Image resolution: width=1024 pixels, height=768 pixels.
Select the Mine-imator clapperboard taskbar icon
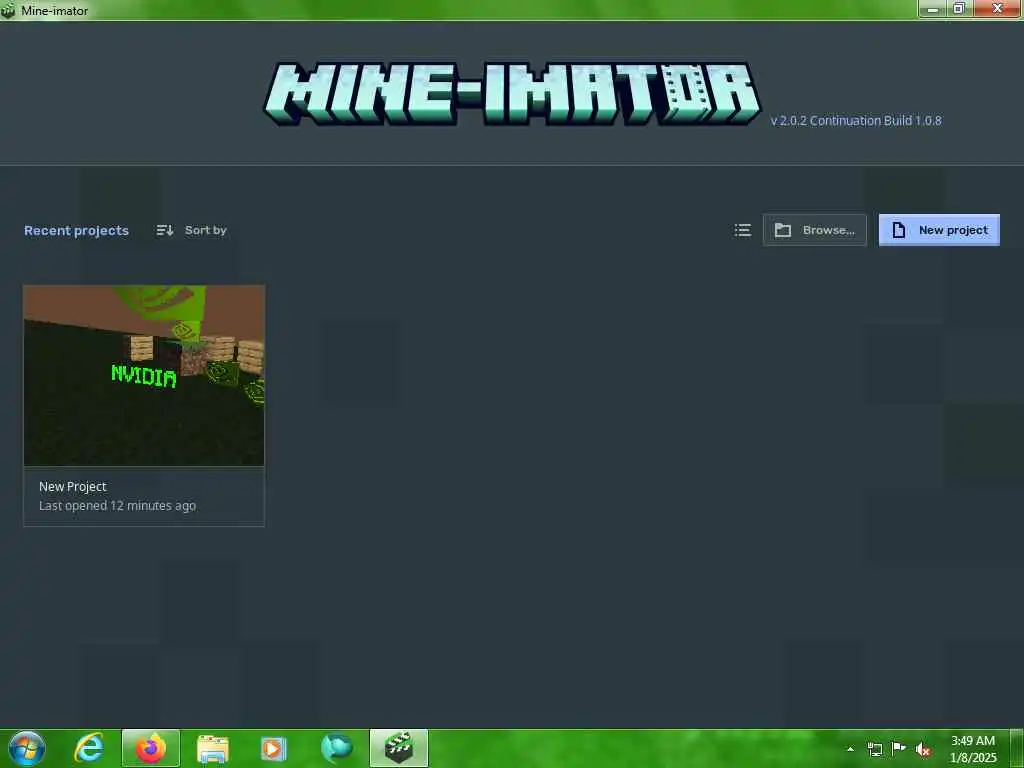[x=398, y=748]
